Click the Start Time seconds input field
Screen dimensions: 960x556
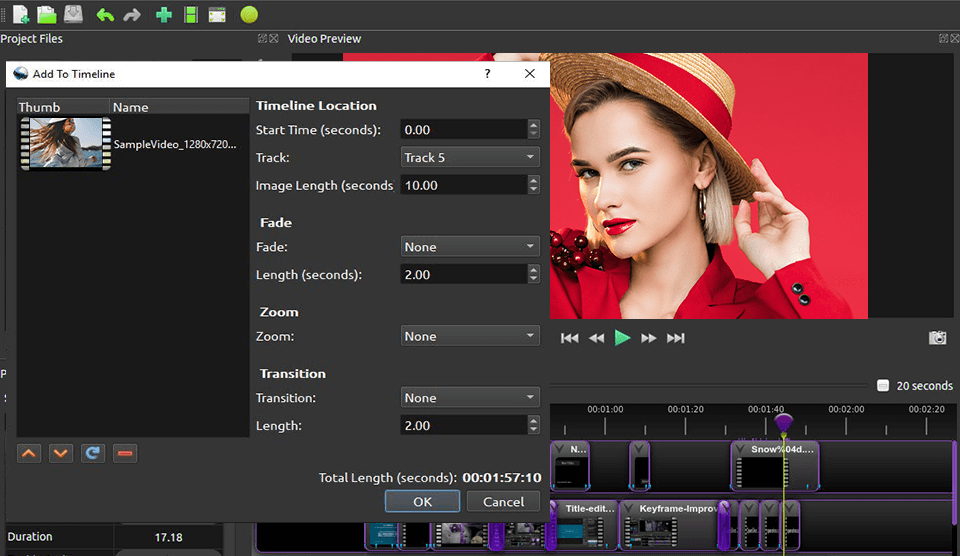tap(462, 130)
